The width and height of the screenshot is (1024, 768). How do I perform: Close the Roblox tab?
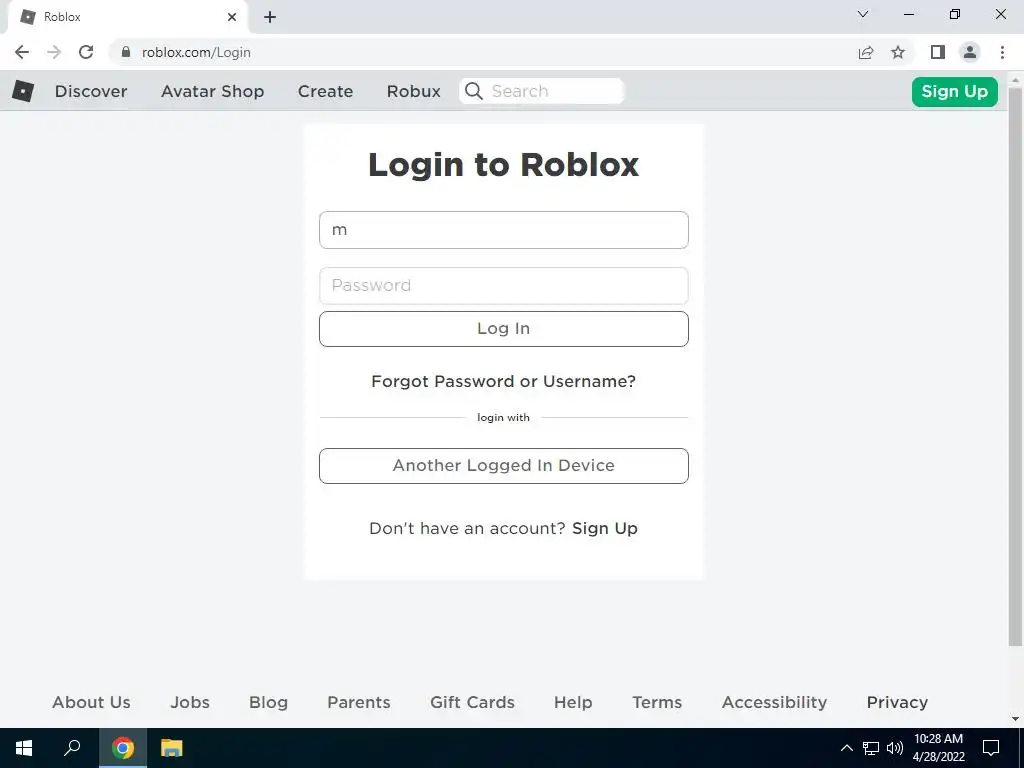232,17
